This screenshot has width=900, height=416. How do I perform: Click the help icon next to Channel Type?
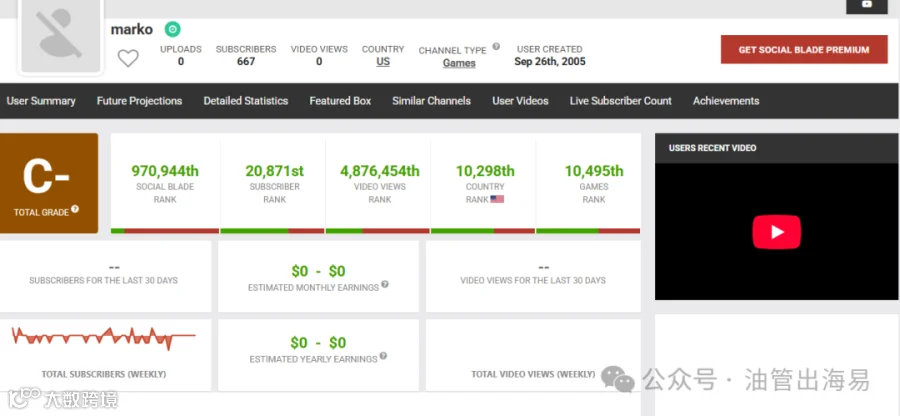(x=496, y=46)
